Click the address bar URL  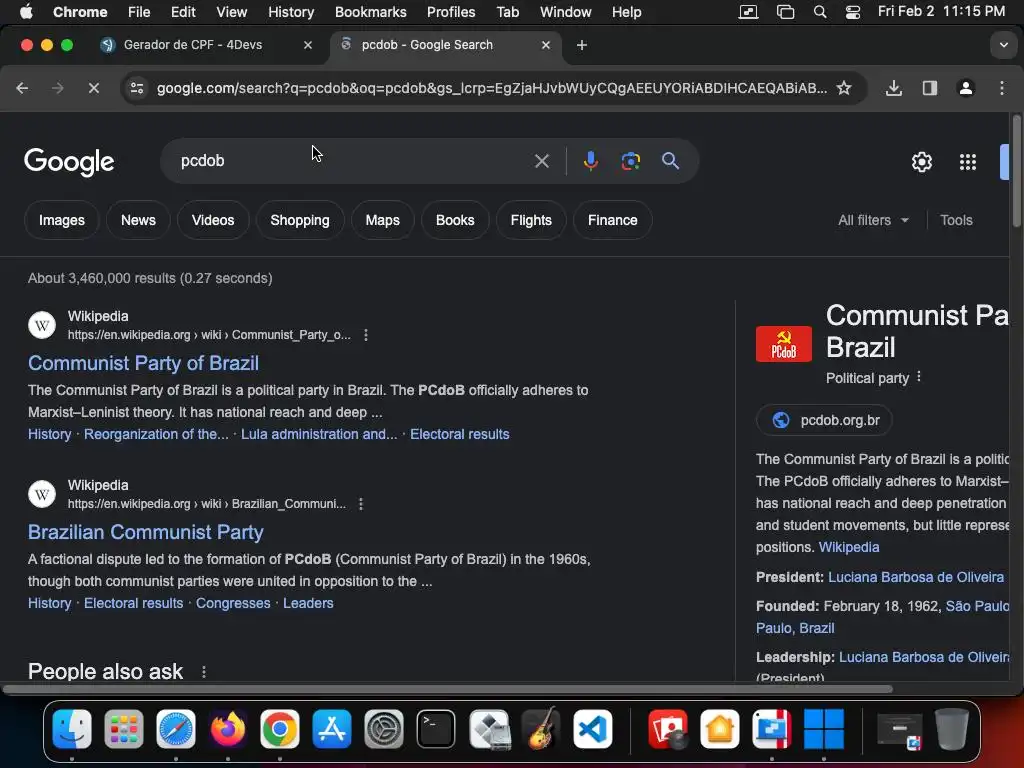(x=491, y=88)
